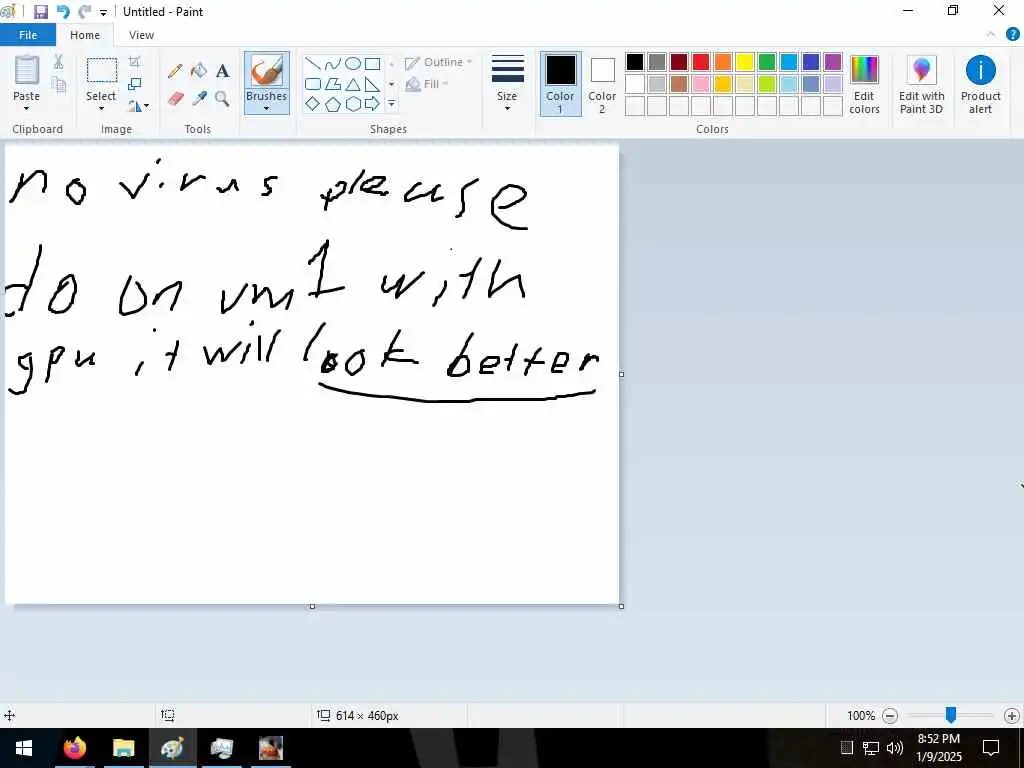This screenshot has width=1024, height=768.
Task: Expand the Shapes gallery more arrow
Action: tap(391, 104)
